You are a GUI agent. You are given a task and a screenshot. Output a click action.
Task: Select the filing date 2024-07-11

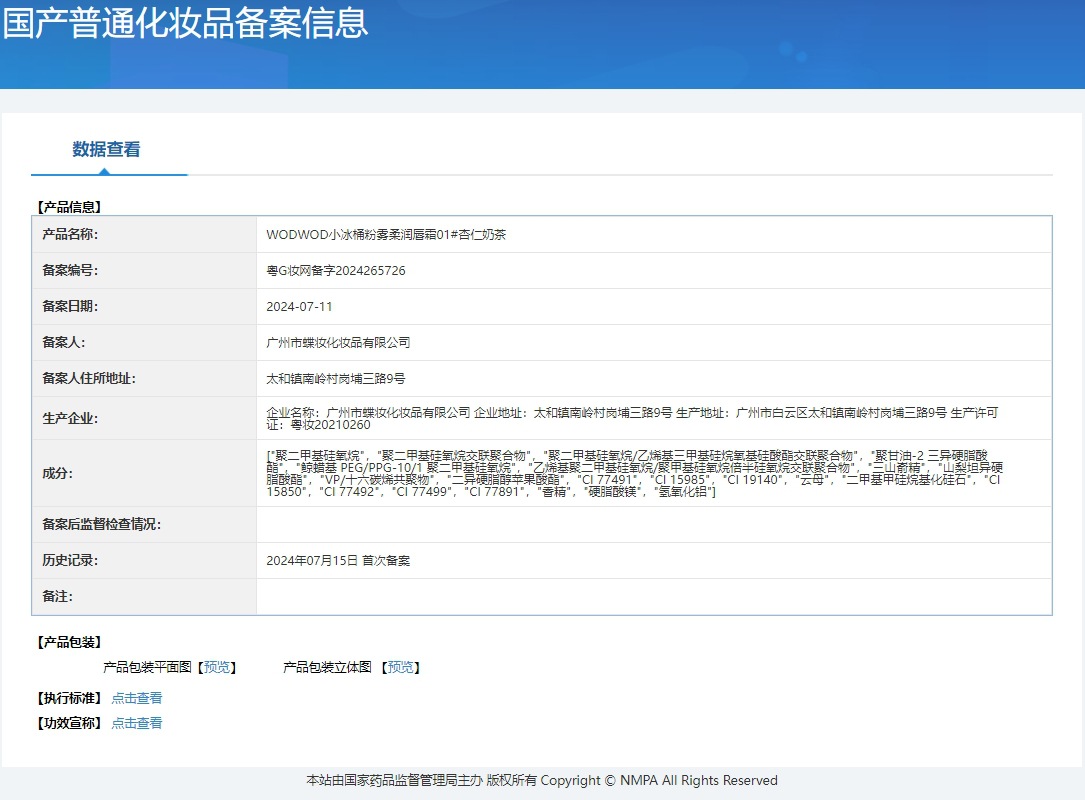(x=299, y=307)
